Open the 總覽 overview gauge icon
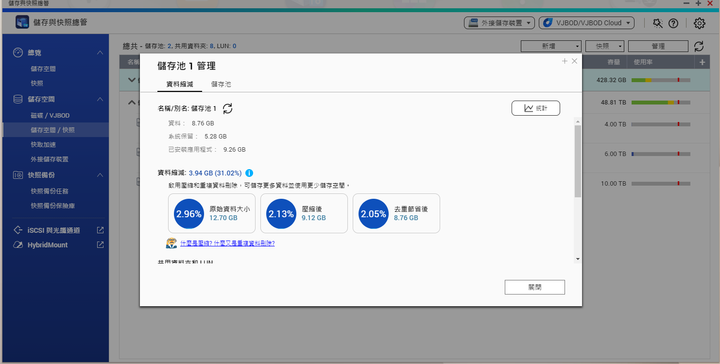The width and height of the screenshot is (720, 364). [x=17, y=53]
